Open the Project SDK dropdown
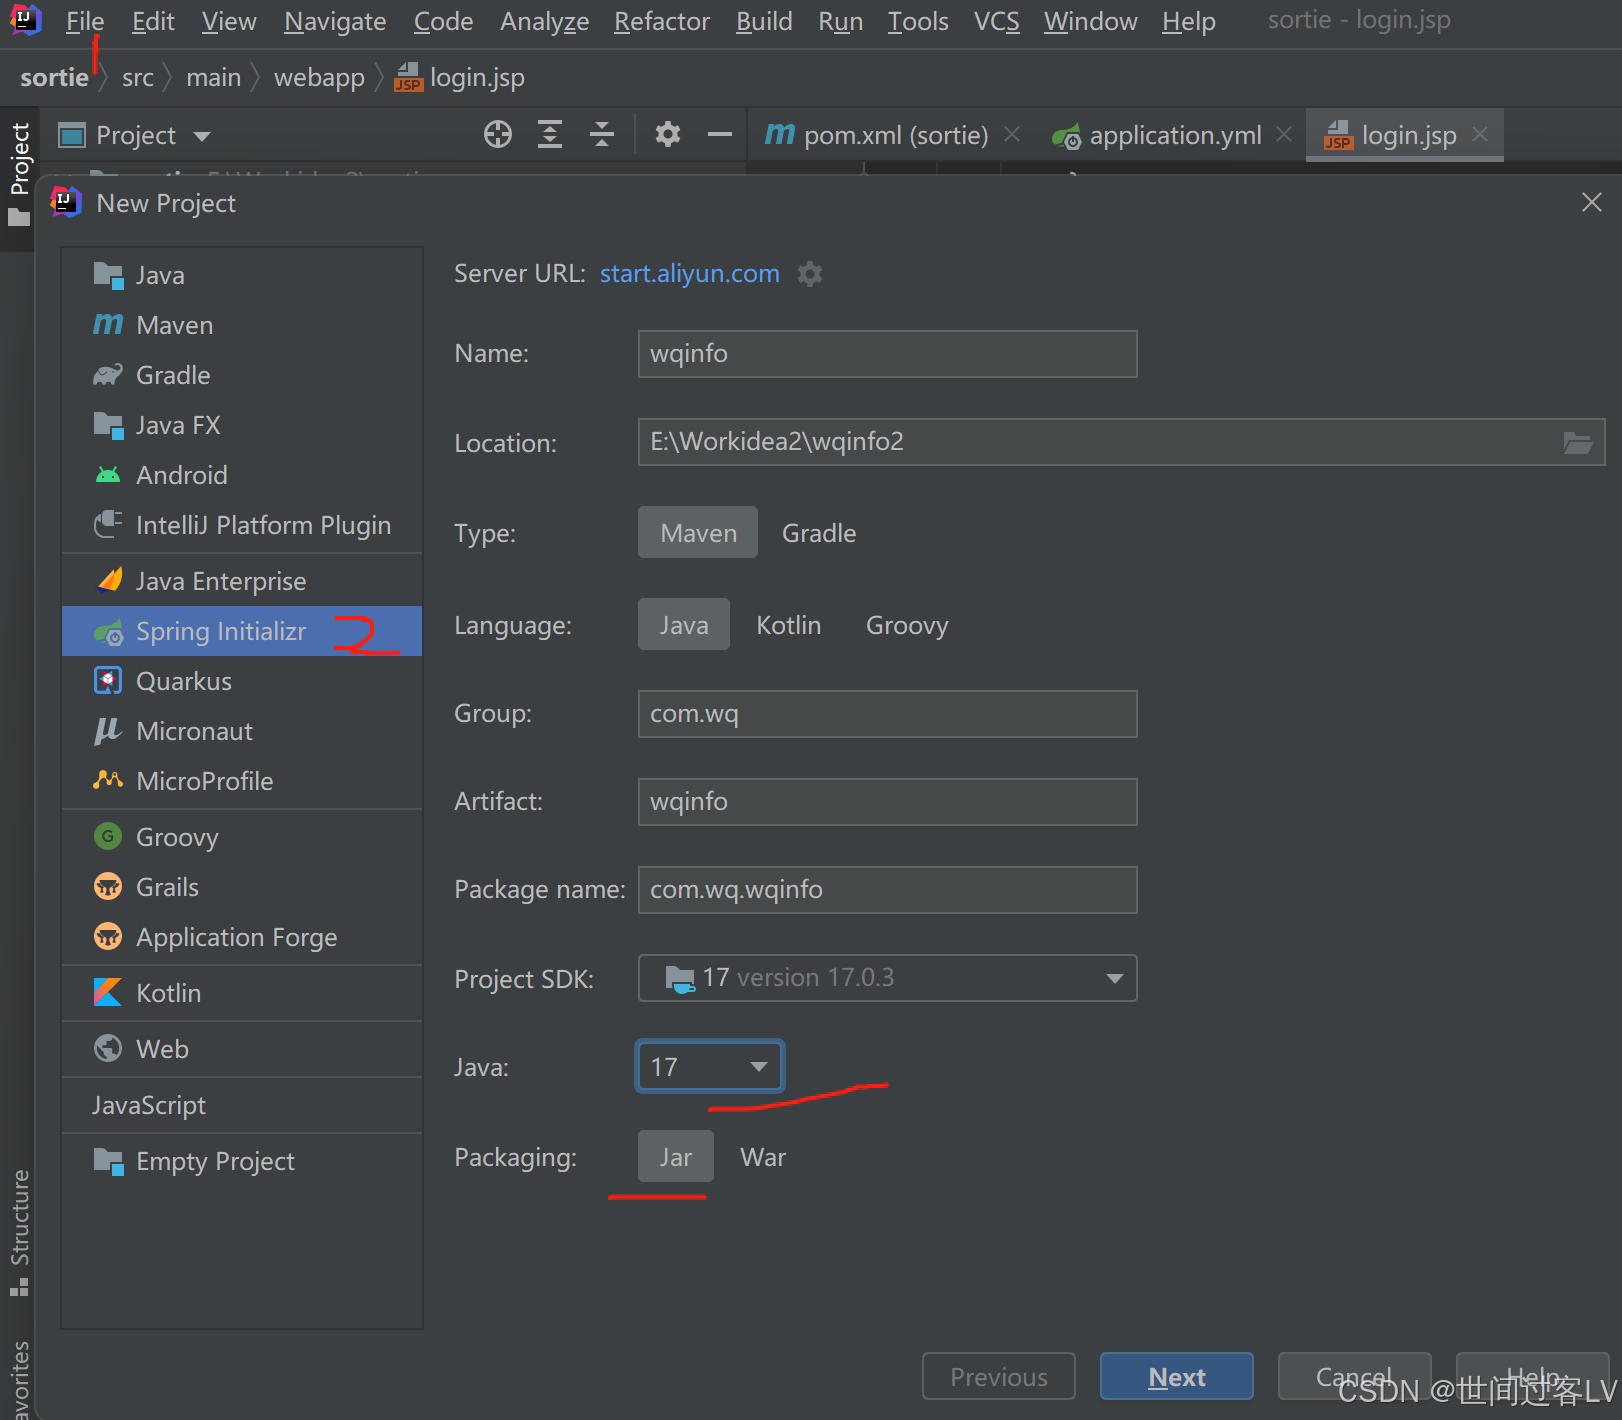 coord(887,978)
